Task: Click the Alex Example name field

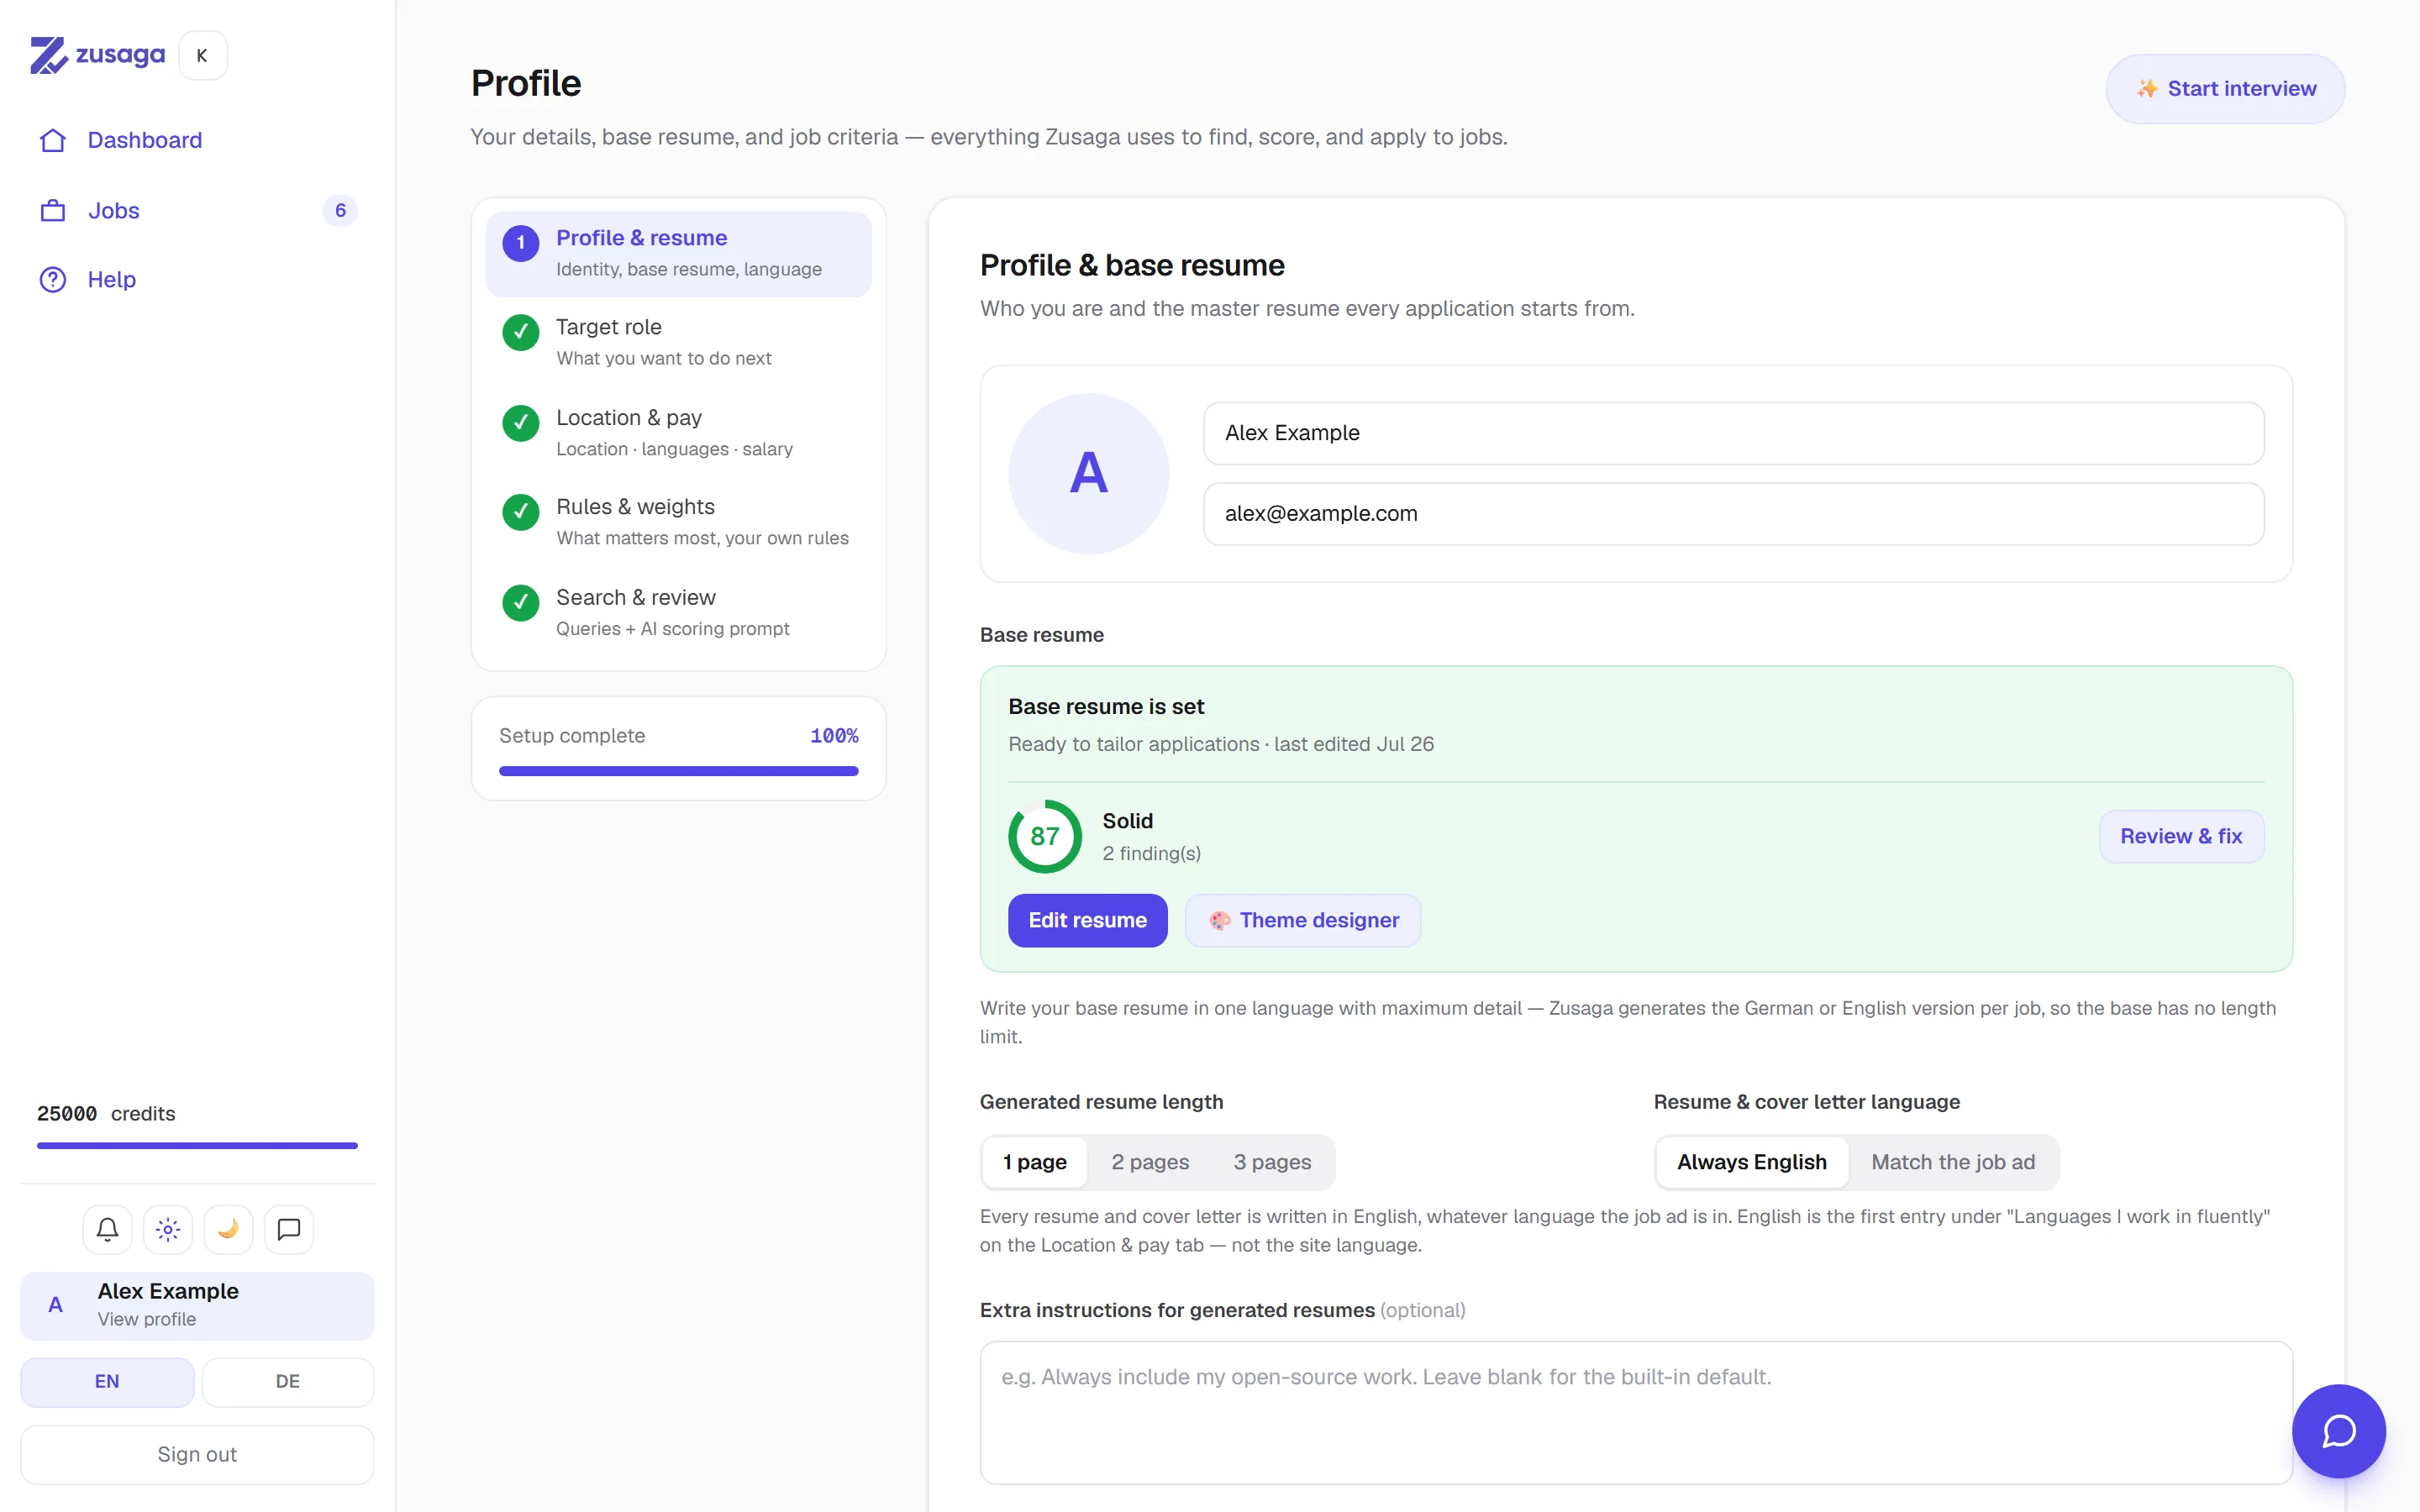Action: pyautogui.click(x=1733, y=433)
